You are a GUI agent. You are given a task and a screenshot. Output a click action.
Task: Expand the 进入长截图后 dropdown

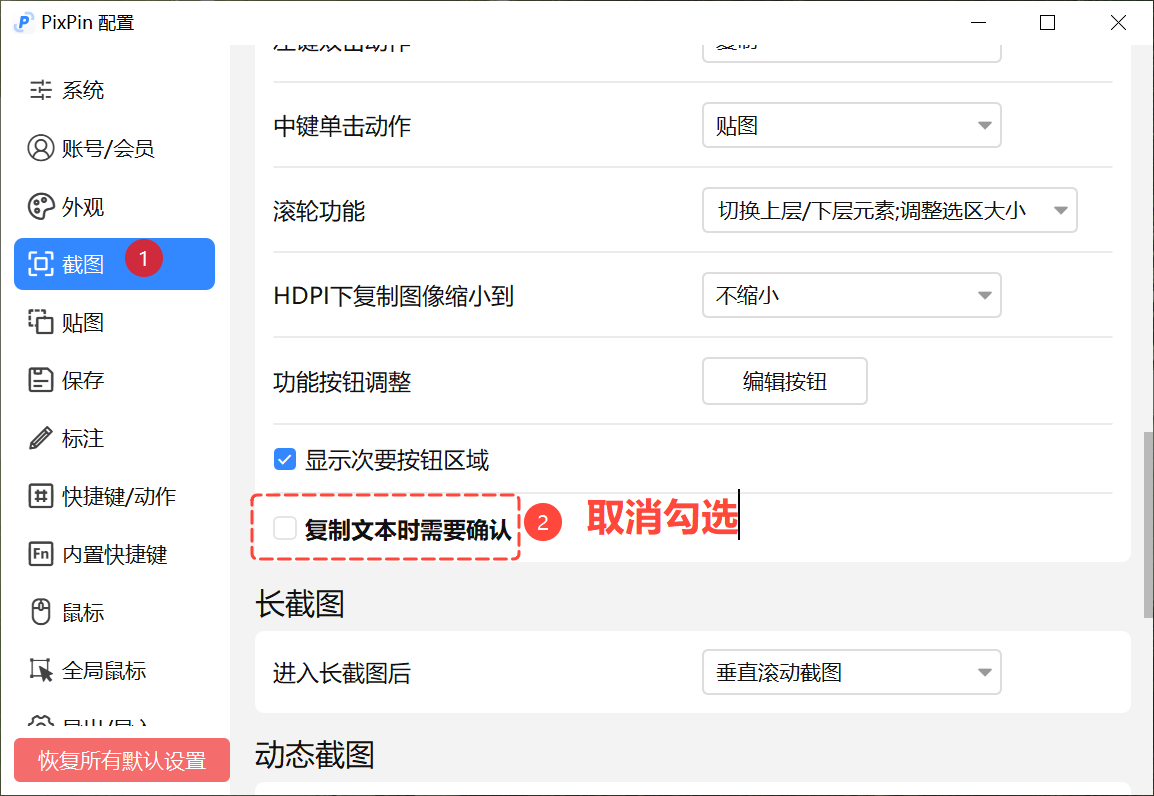click(x=851, y=673)
